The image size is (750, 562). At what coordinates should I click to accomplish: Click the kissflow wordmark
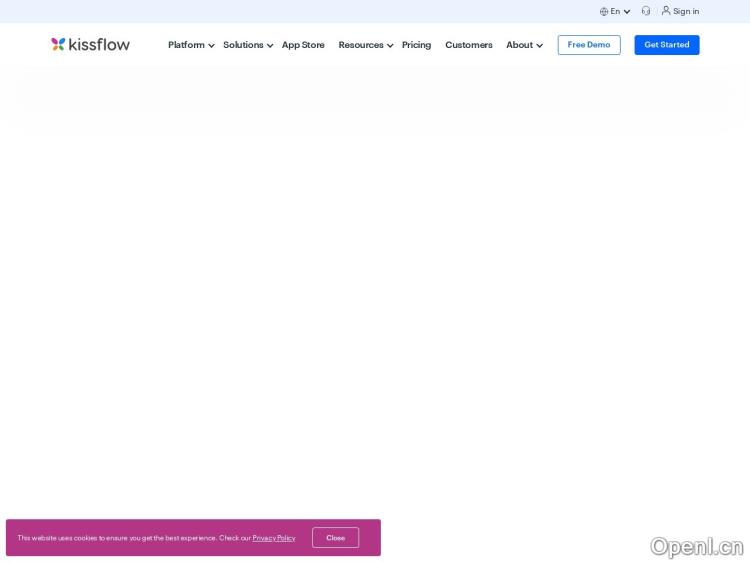pyautogui.click(x=99, y=44)
